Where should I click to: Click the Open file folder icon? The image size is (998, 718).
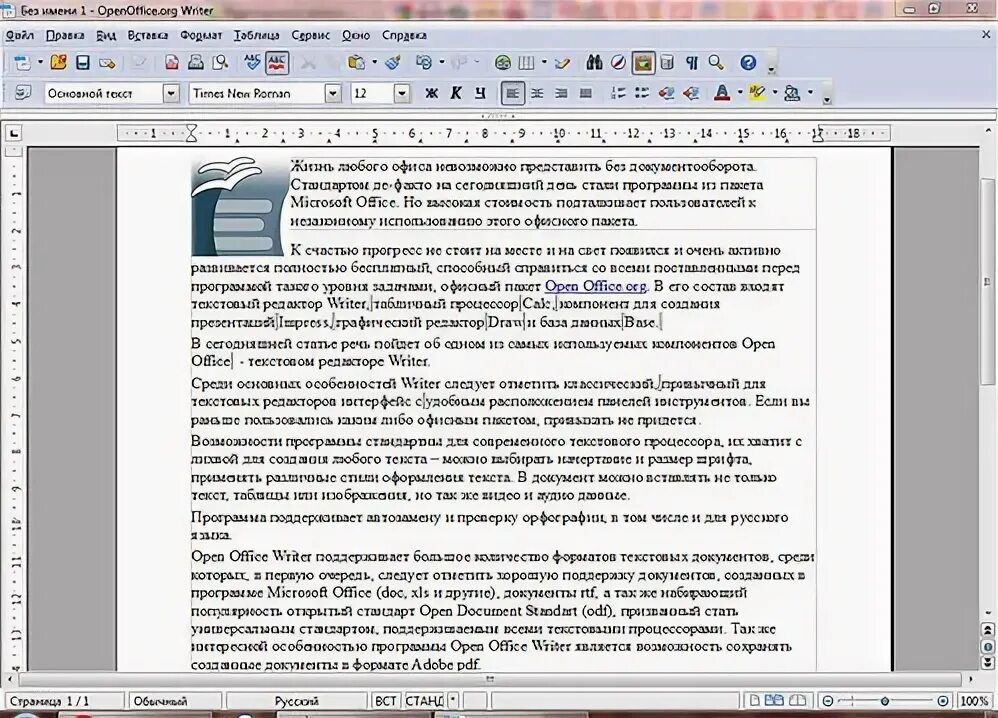(x=59, y=62)
